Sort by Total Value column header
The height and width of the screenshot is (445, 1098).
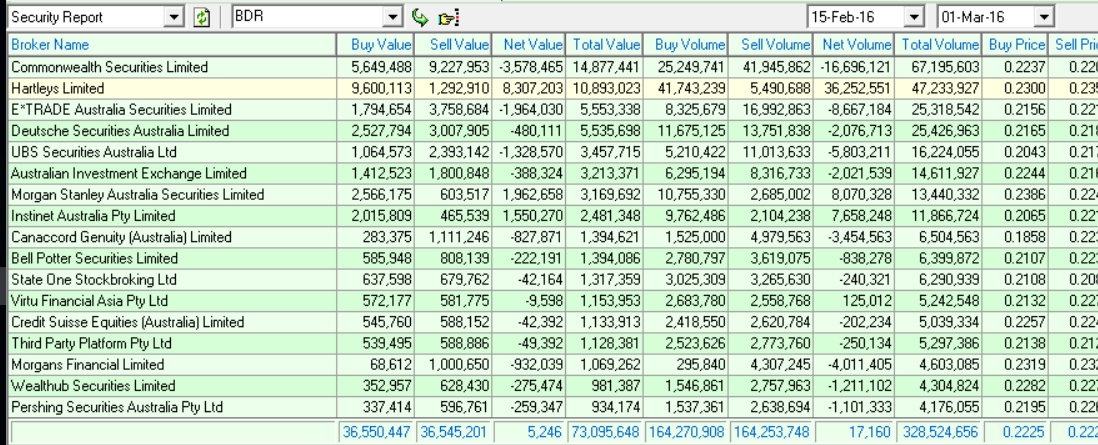point(604,45)
